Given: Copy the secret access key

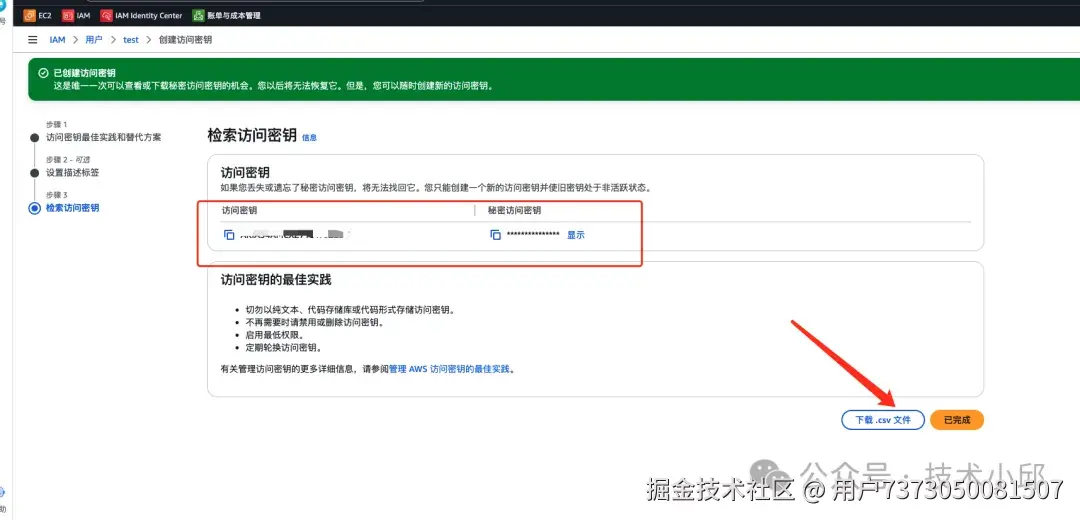Looking at the screenshot, I should (495, 235).
